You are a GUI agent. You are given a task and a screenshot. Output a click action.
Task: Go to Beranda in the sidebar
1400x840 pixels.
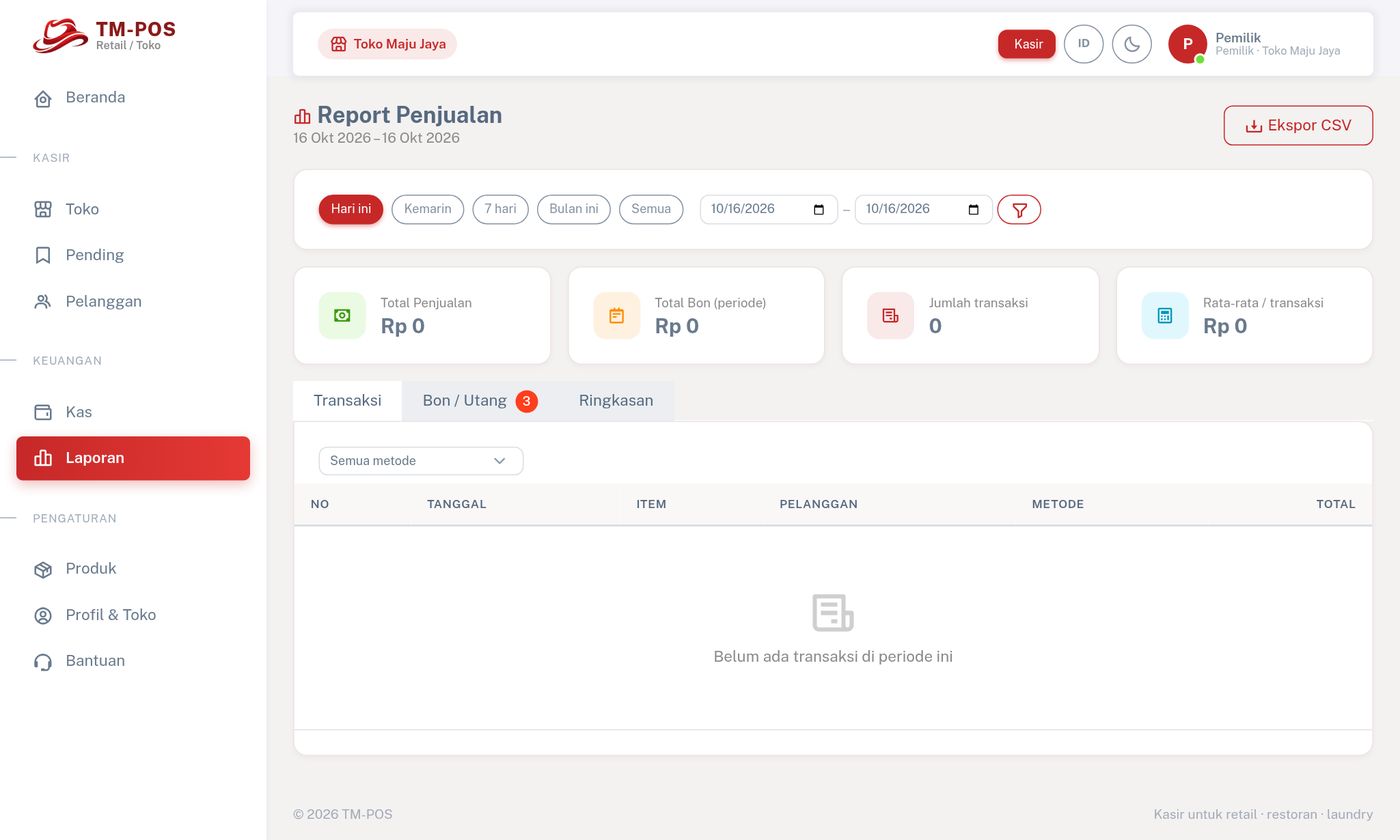[133, 98]
